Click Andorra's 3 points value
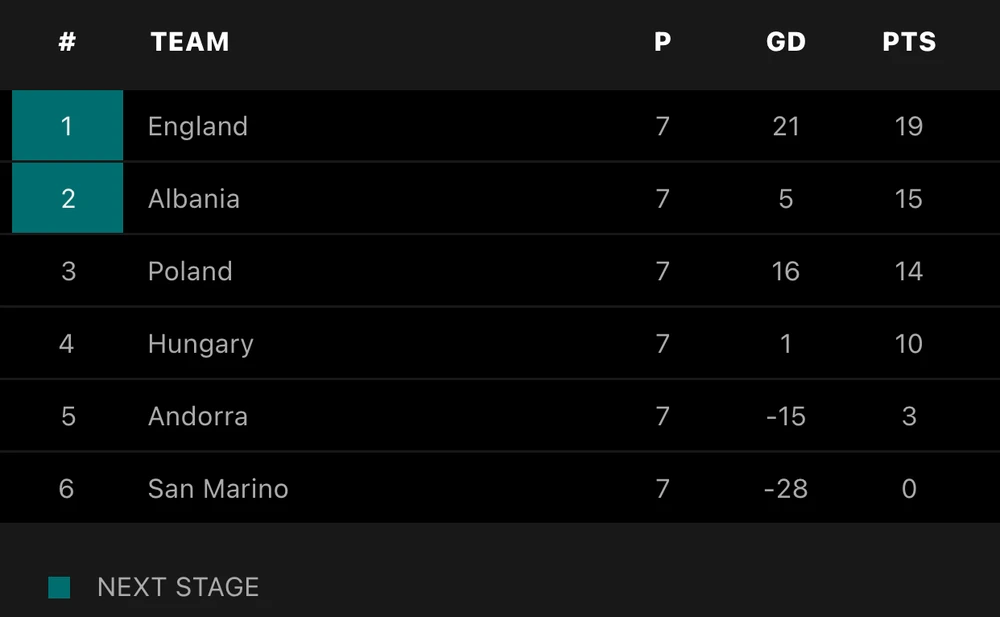Screen dimensions: 1000x617 [x=908, y=416]
